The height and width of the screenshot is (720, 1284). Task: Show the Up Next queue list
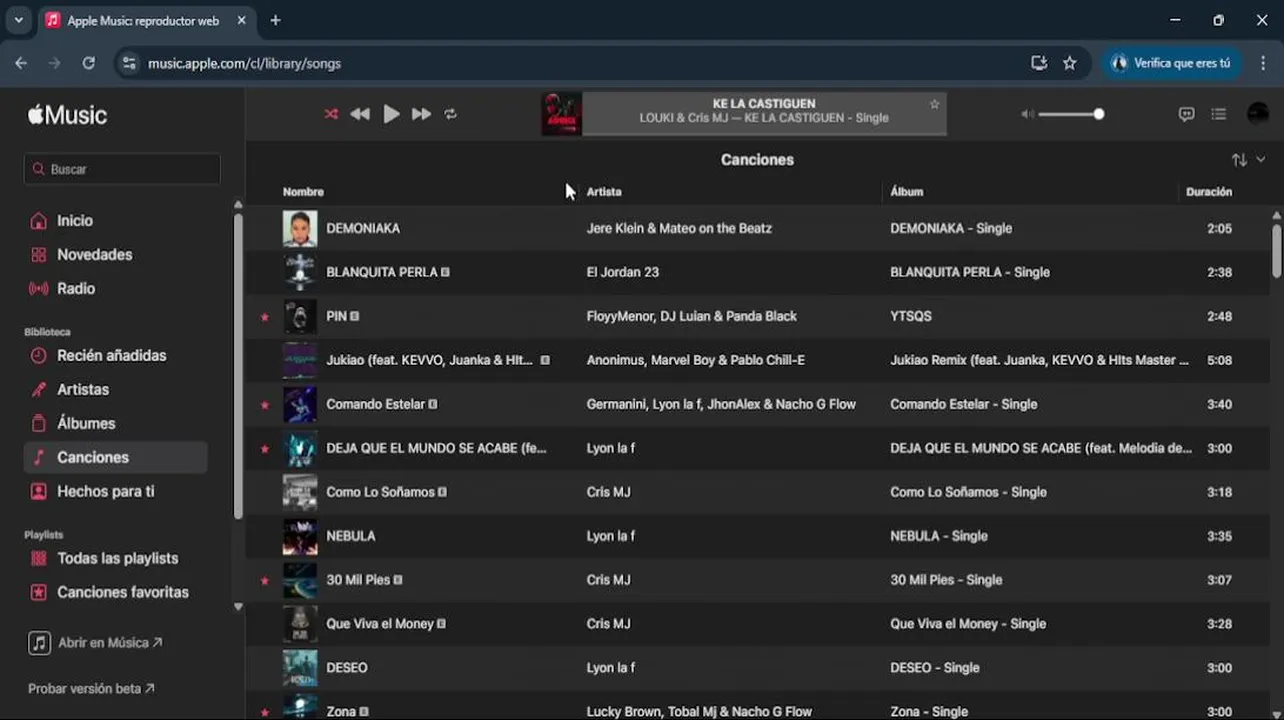point(1218,114)
